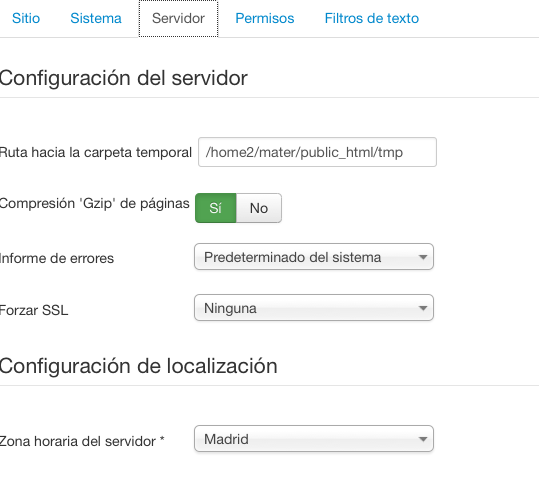Click the Forzar SSL label

point(34,310)
